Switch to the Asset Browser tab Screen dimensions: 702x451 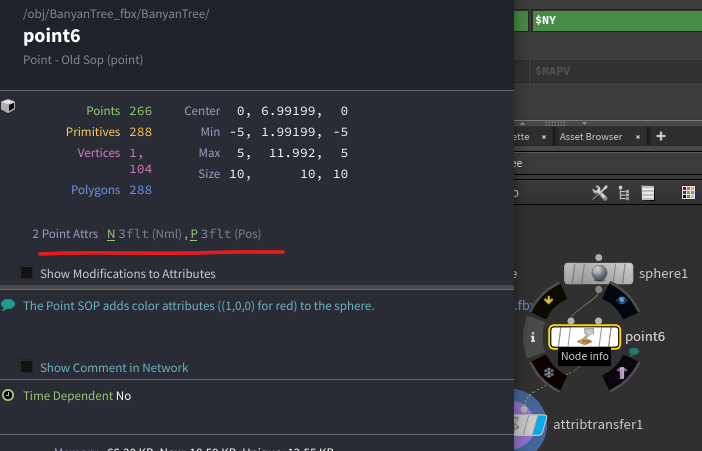[591, 137]
